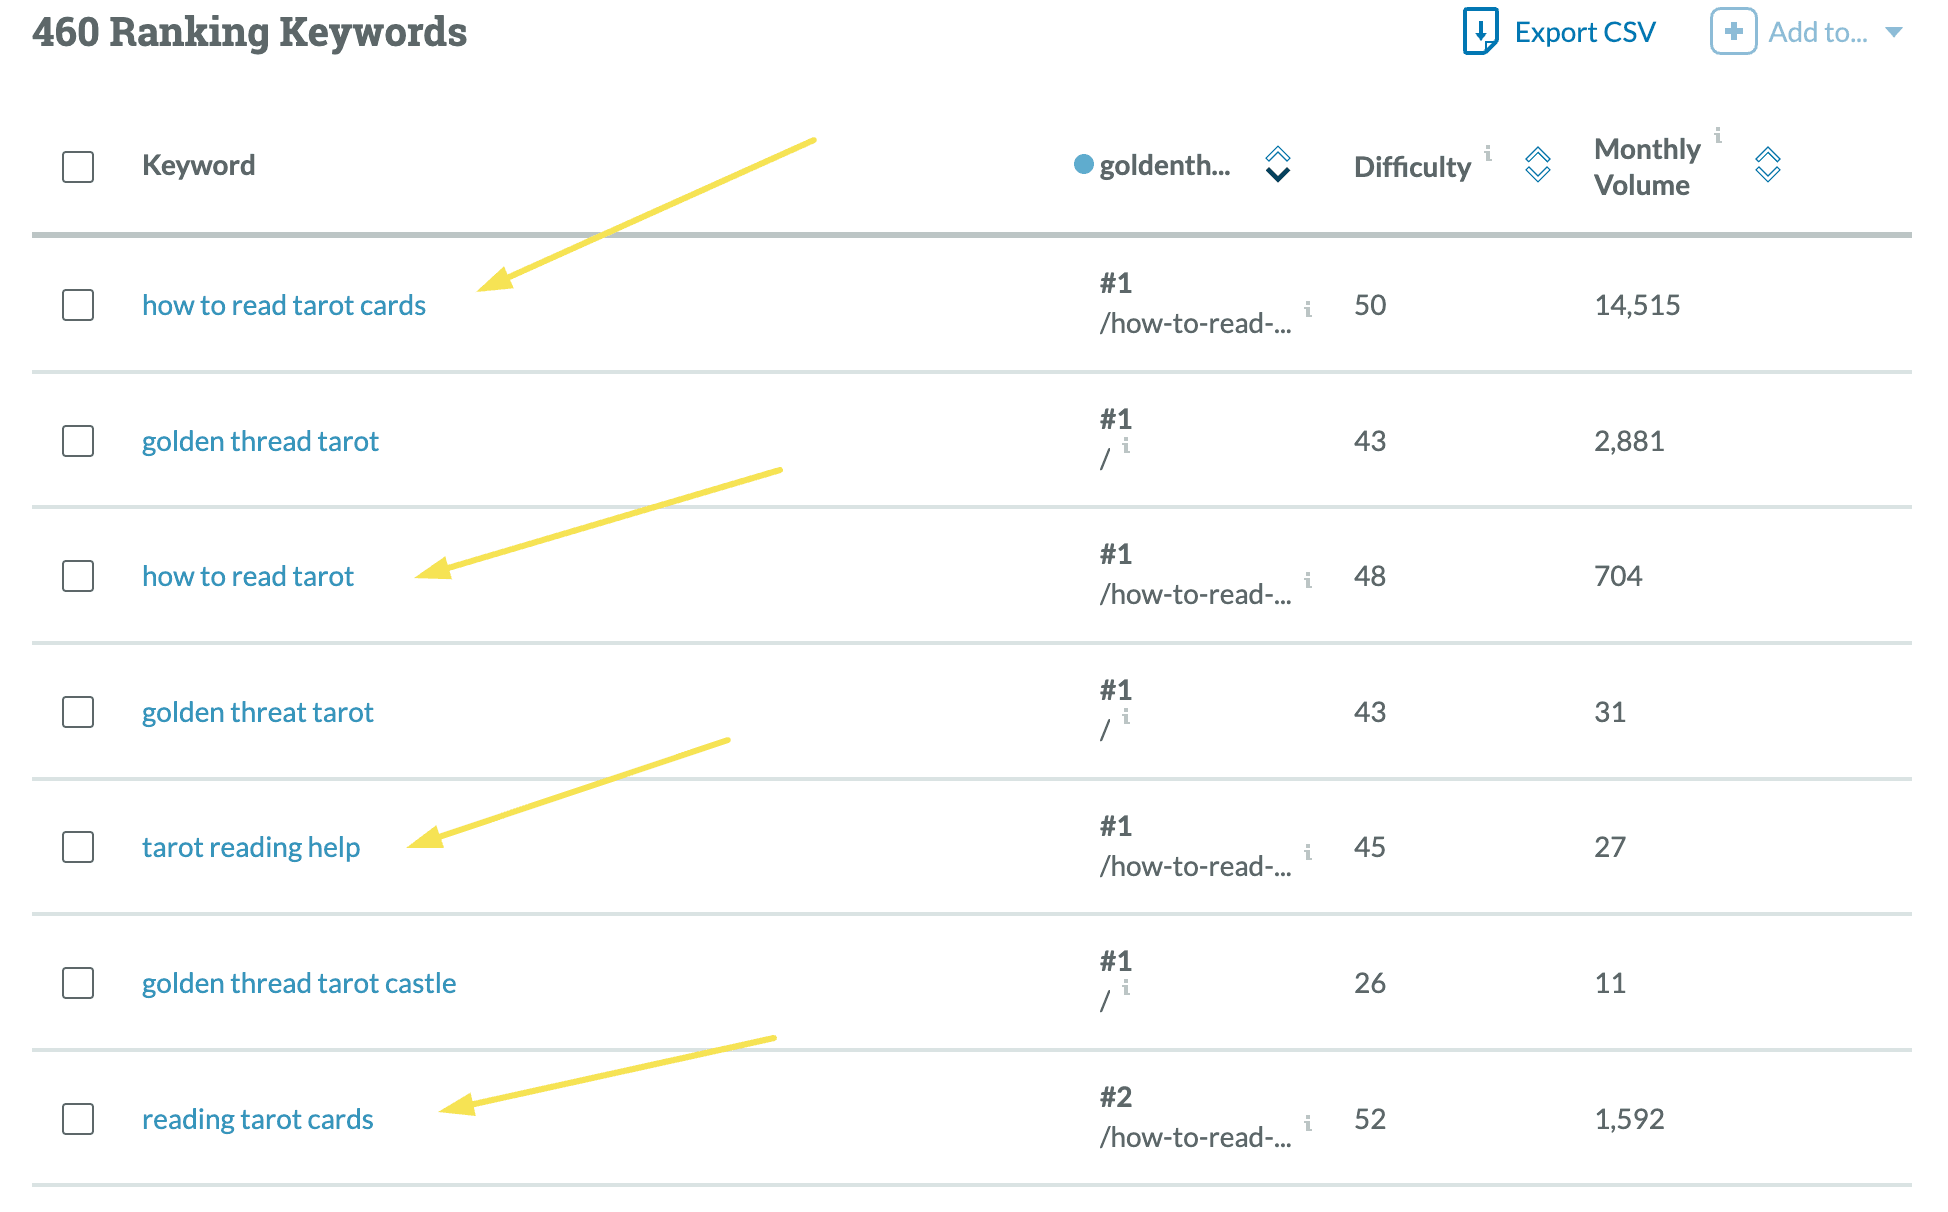Sort by the goldenth... ranking column arrows
This screenshot has width=1948, height=1212.
1278,165
